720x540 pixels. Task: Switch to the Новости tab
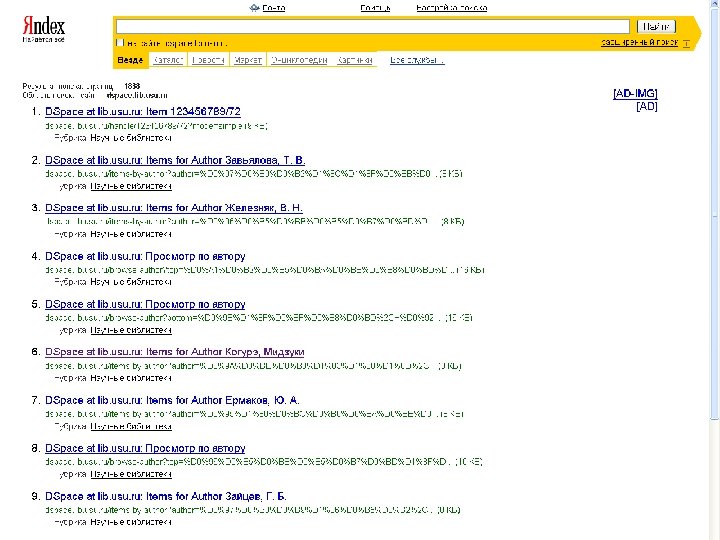208,60
